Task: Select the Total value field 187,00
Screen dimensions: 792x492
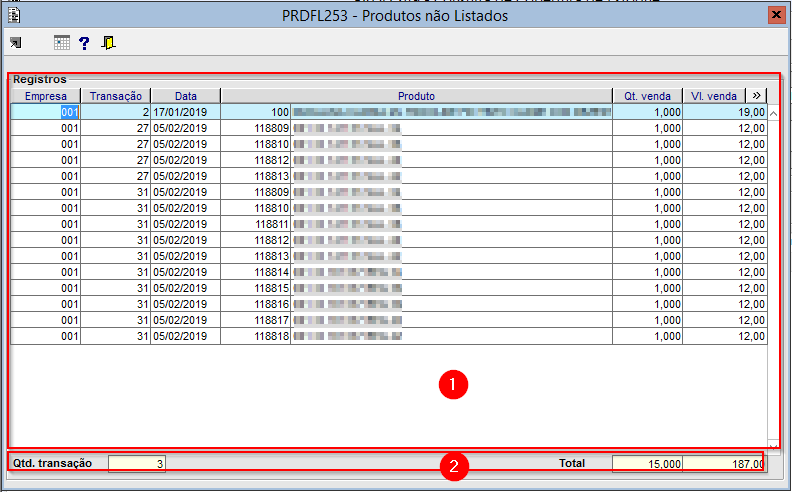Action: 724,464
